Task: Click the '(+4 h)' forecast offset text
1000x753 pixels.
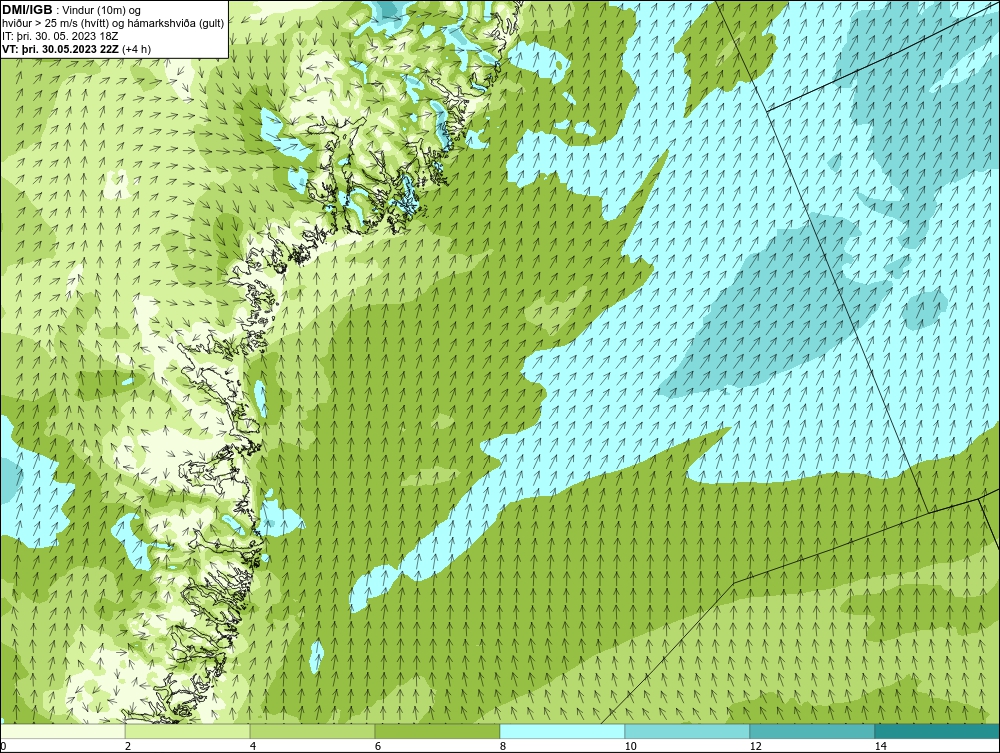Action: click(x=136, y=49)
